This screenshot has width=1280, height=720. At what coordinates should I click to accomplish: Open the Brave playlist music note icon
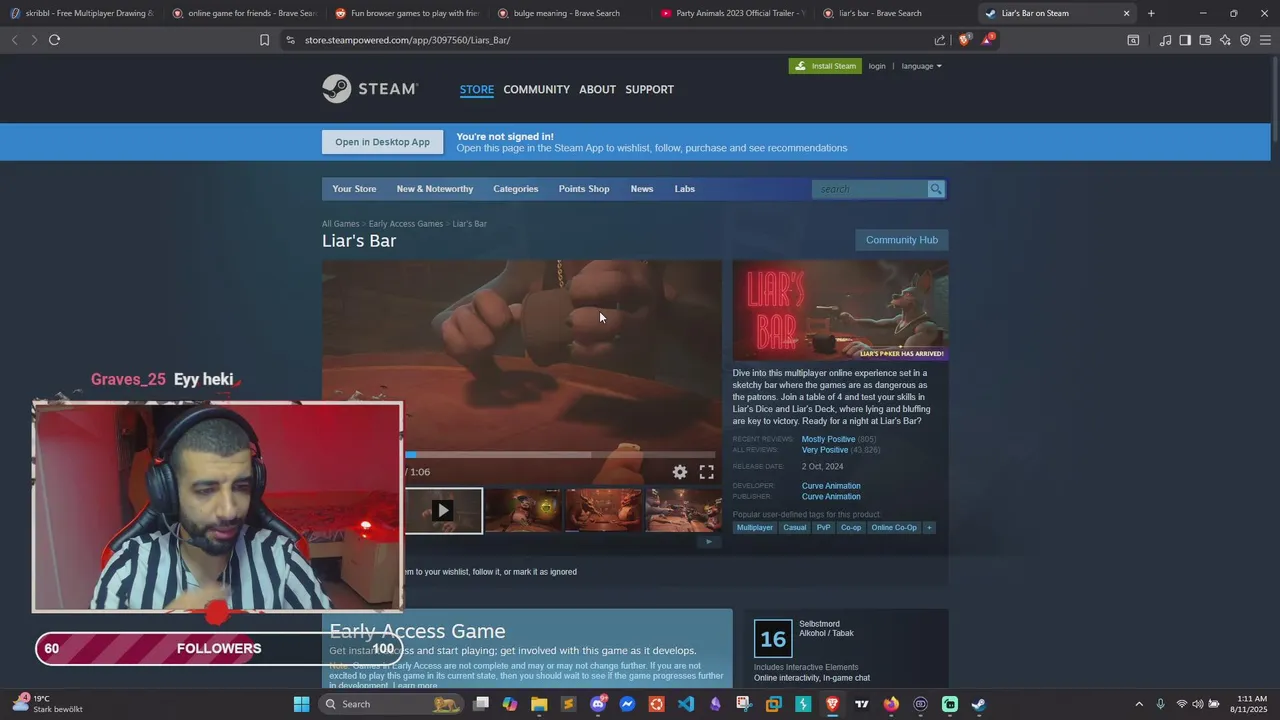[1165, 40]
